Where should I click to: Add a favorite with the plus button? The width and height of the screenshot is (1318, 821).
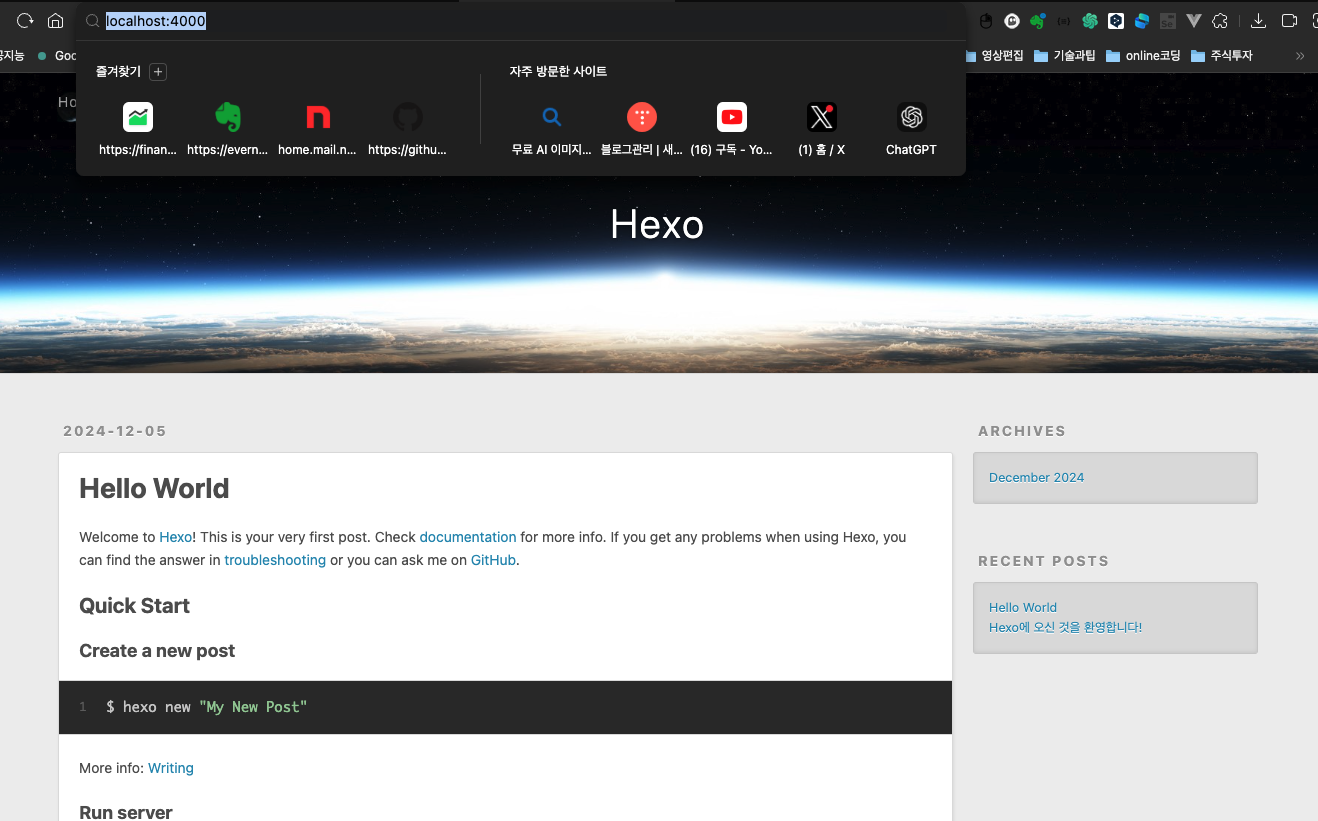pyautogui.click(x=158, y=72)
